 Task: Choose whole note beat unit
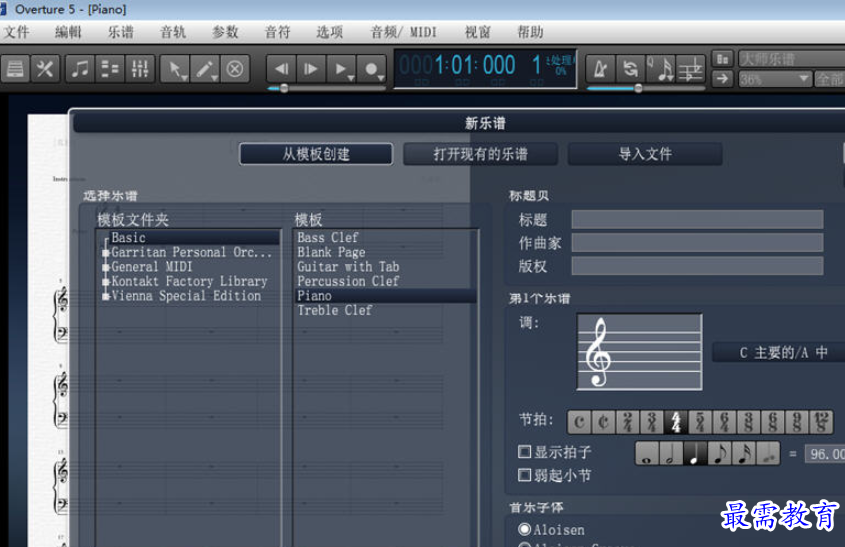[647, 454]
